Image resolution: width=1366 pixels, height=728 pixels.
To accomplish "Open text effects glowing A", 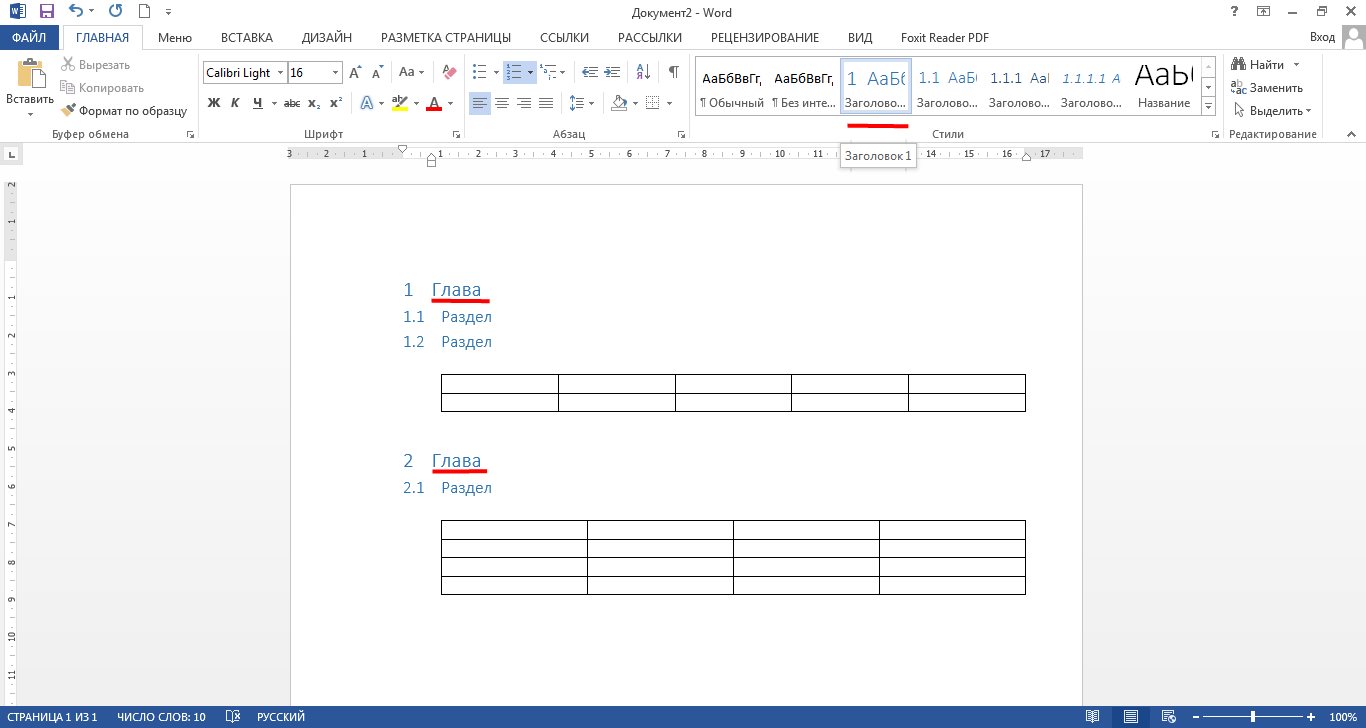I will tap(367, 103).
